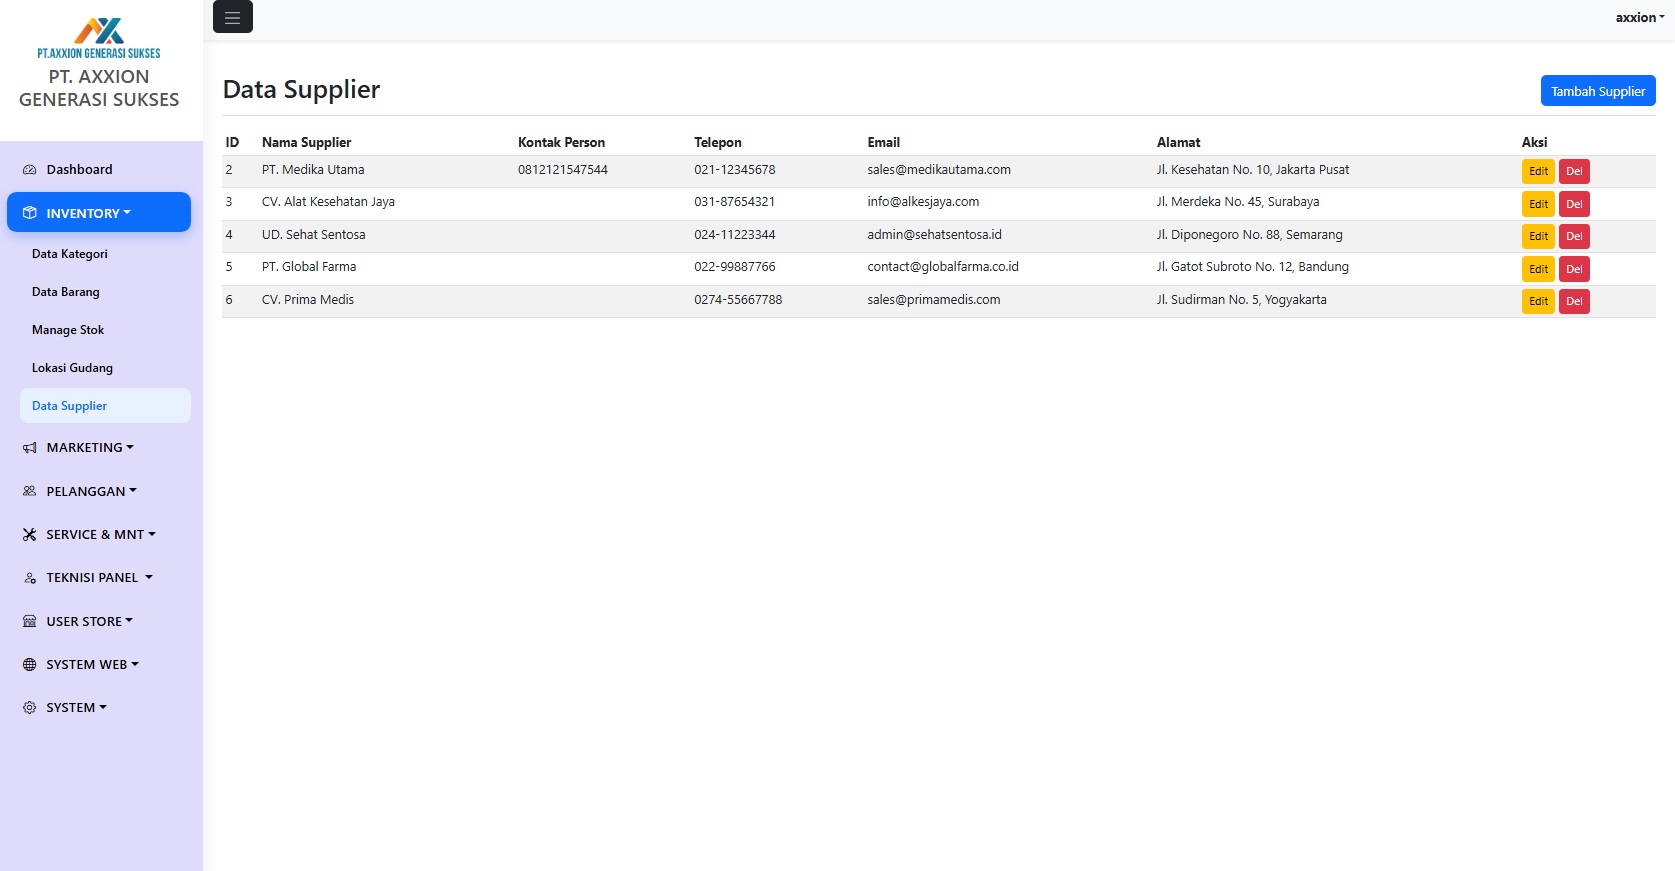1675x871 pixels.
Task: Collapse the INVENTORY menu
Action: (x=99, y=212)
